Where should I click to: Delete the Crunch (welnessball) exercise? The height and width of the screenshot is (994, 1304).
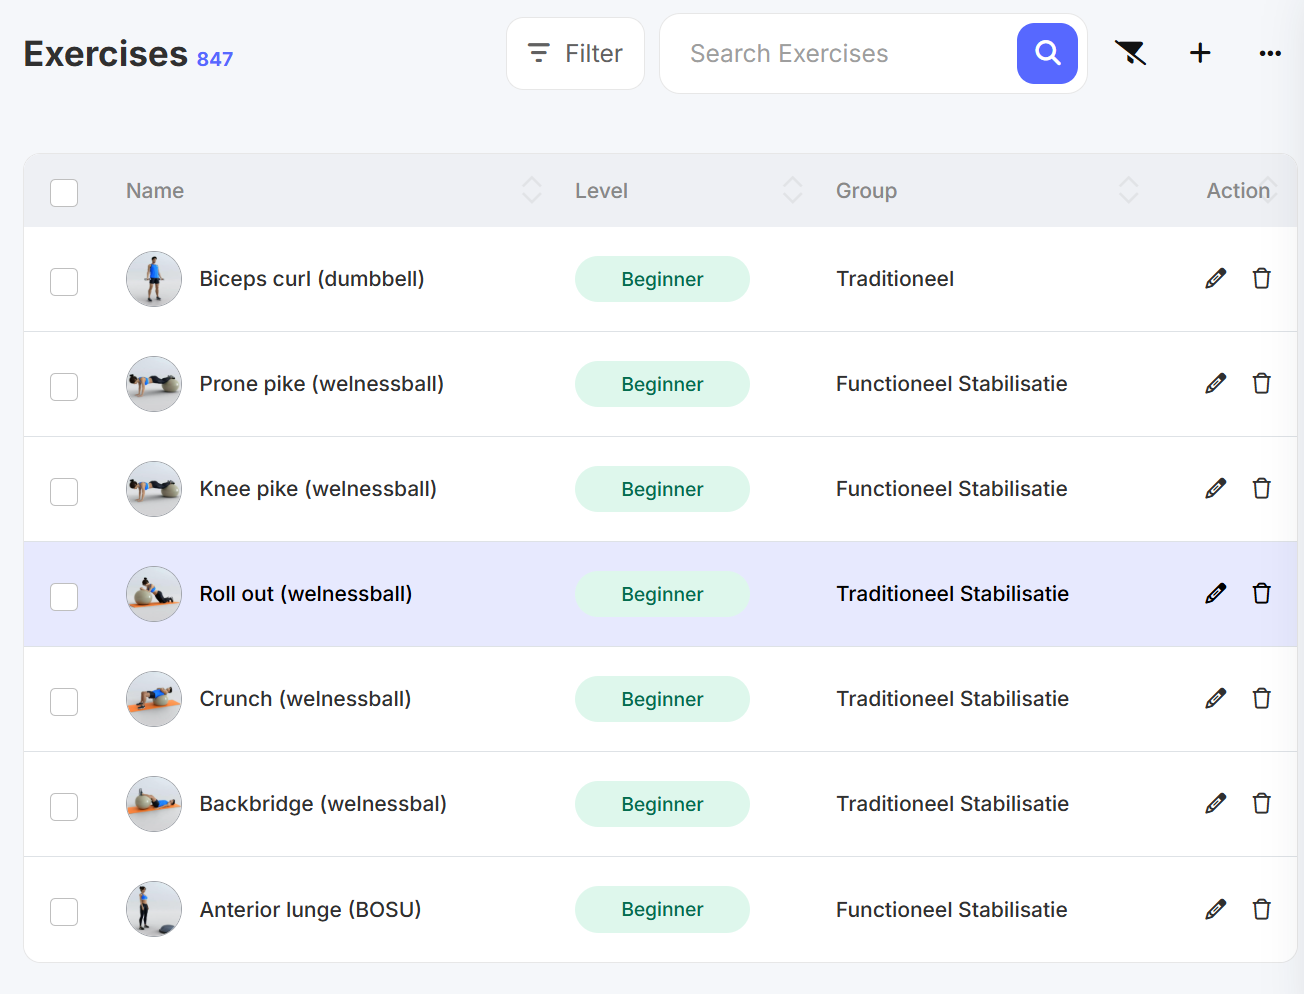(x=1262, y=699)
